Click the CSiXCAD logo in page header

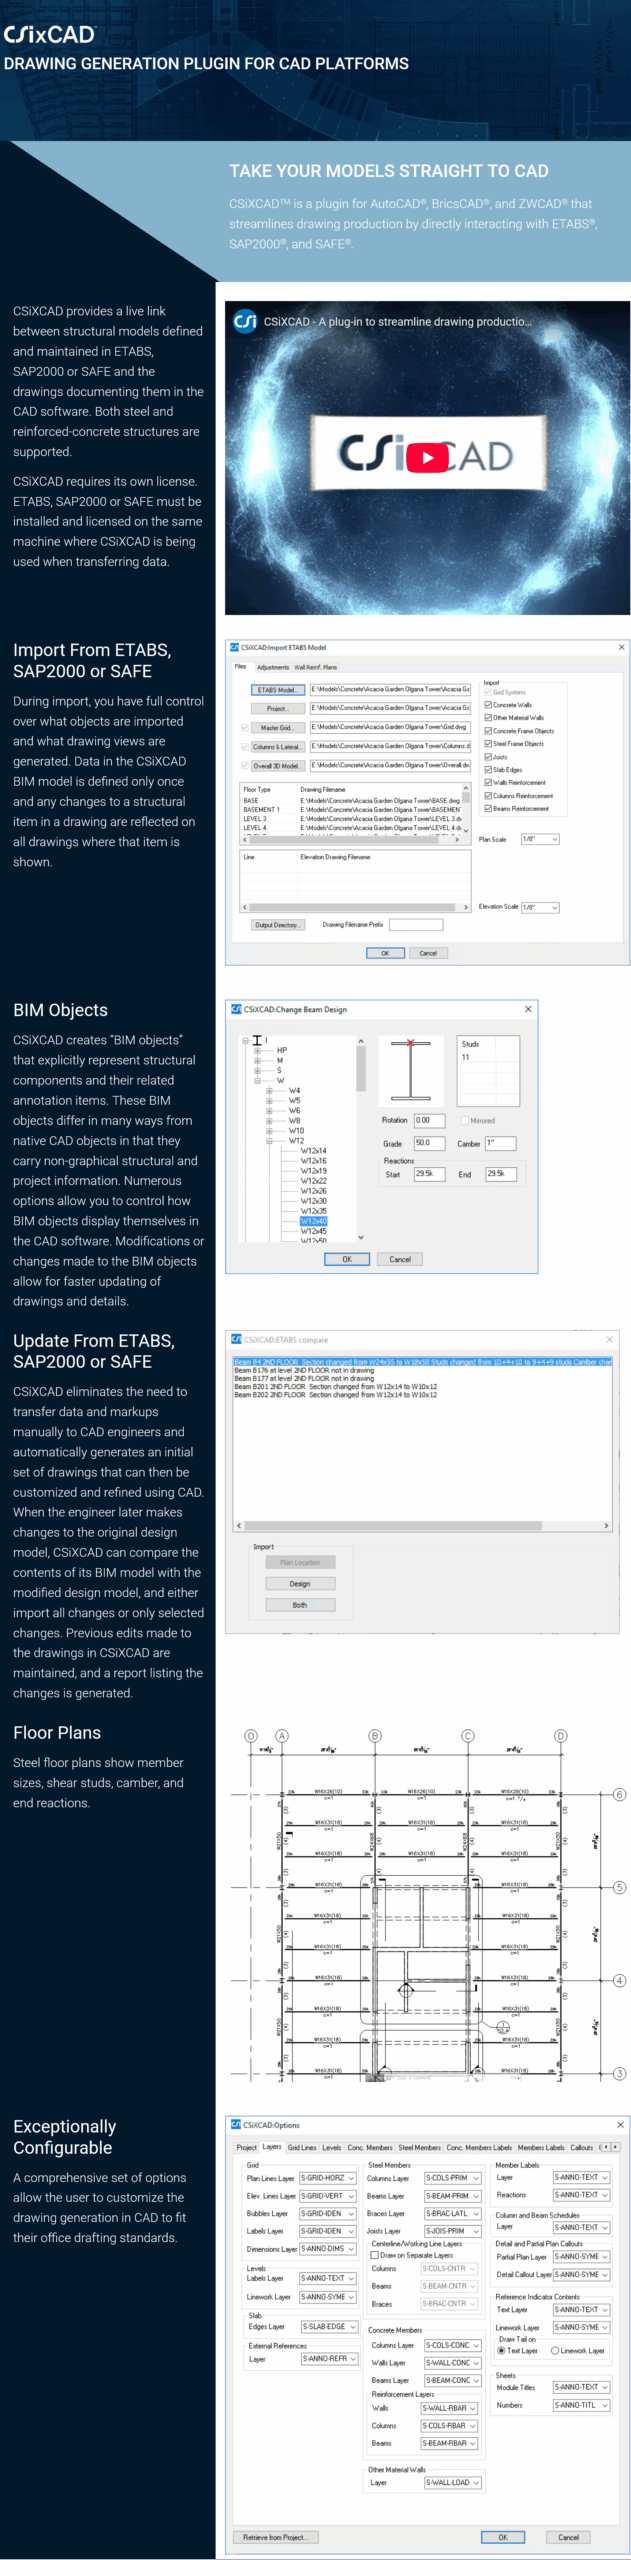49,35
